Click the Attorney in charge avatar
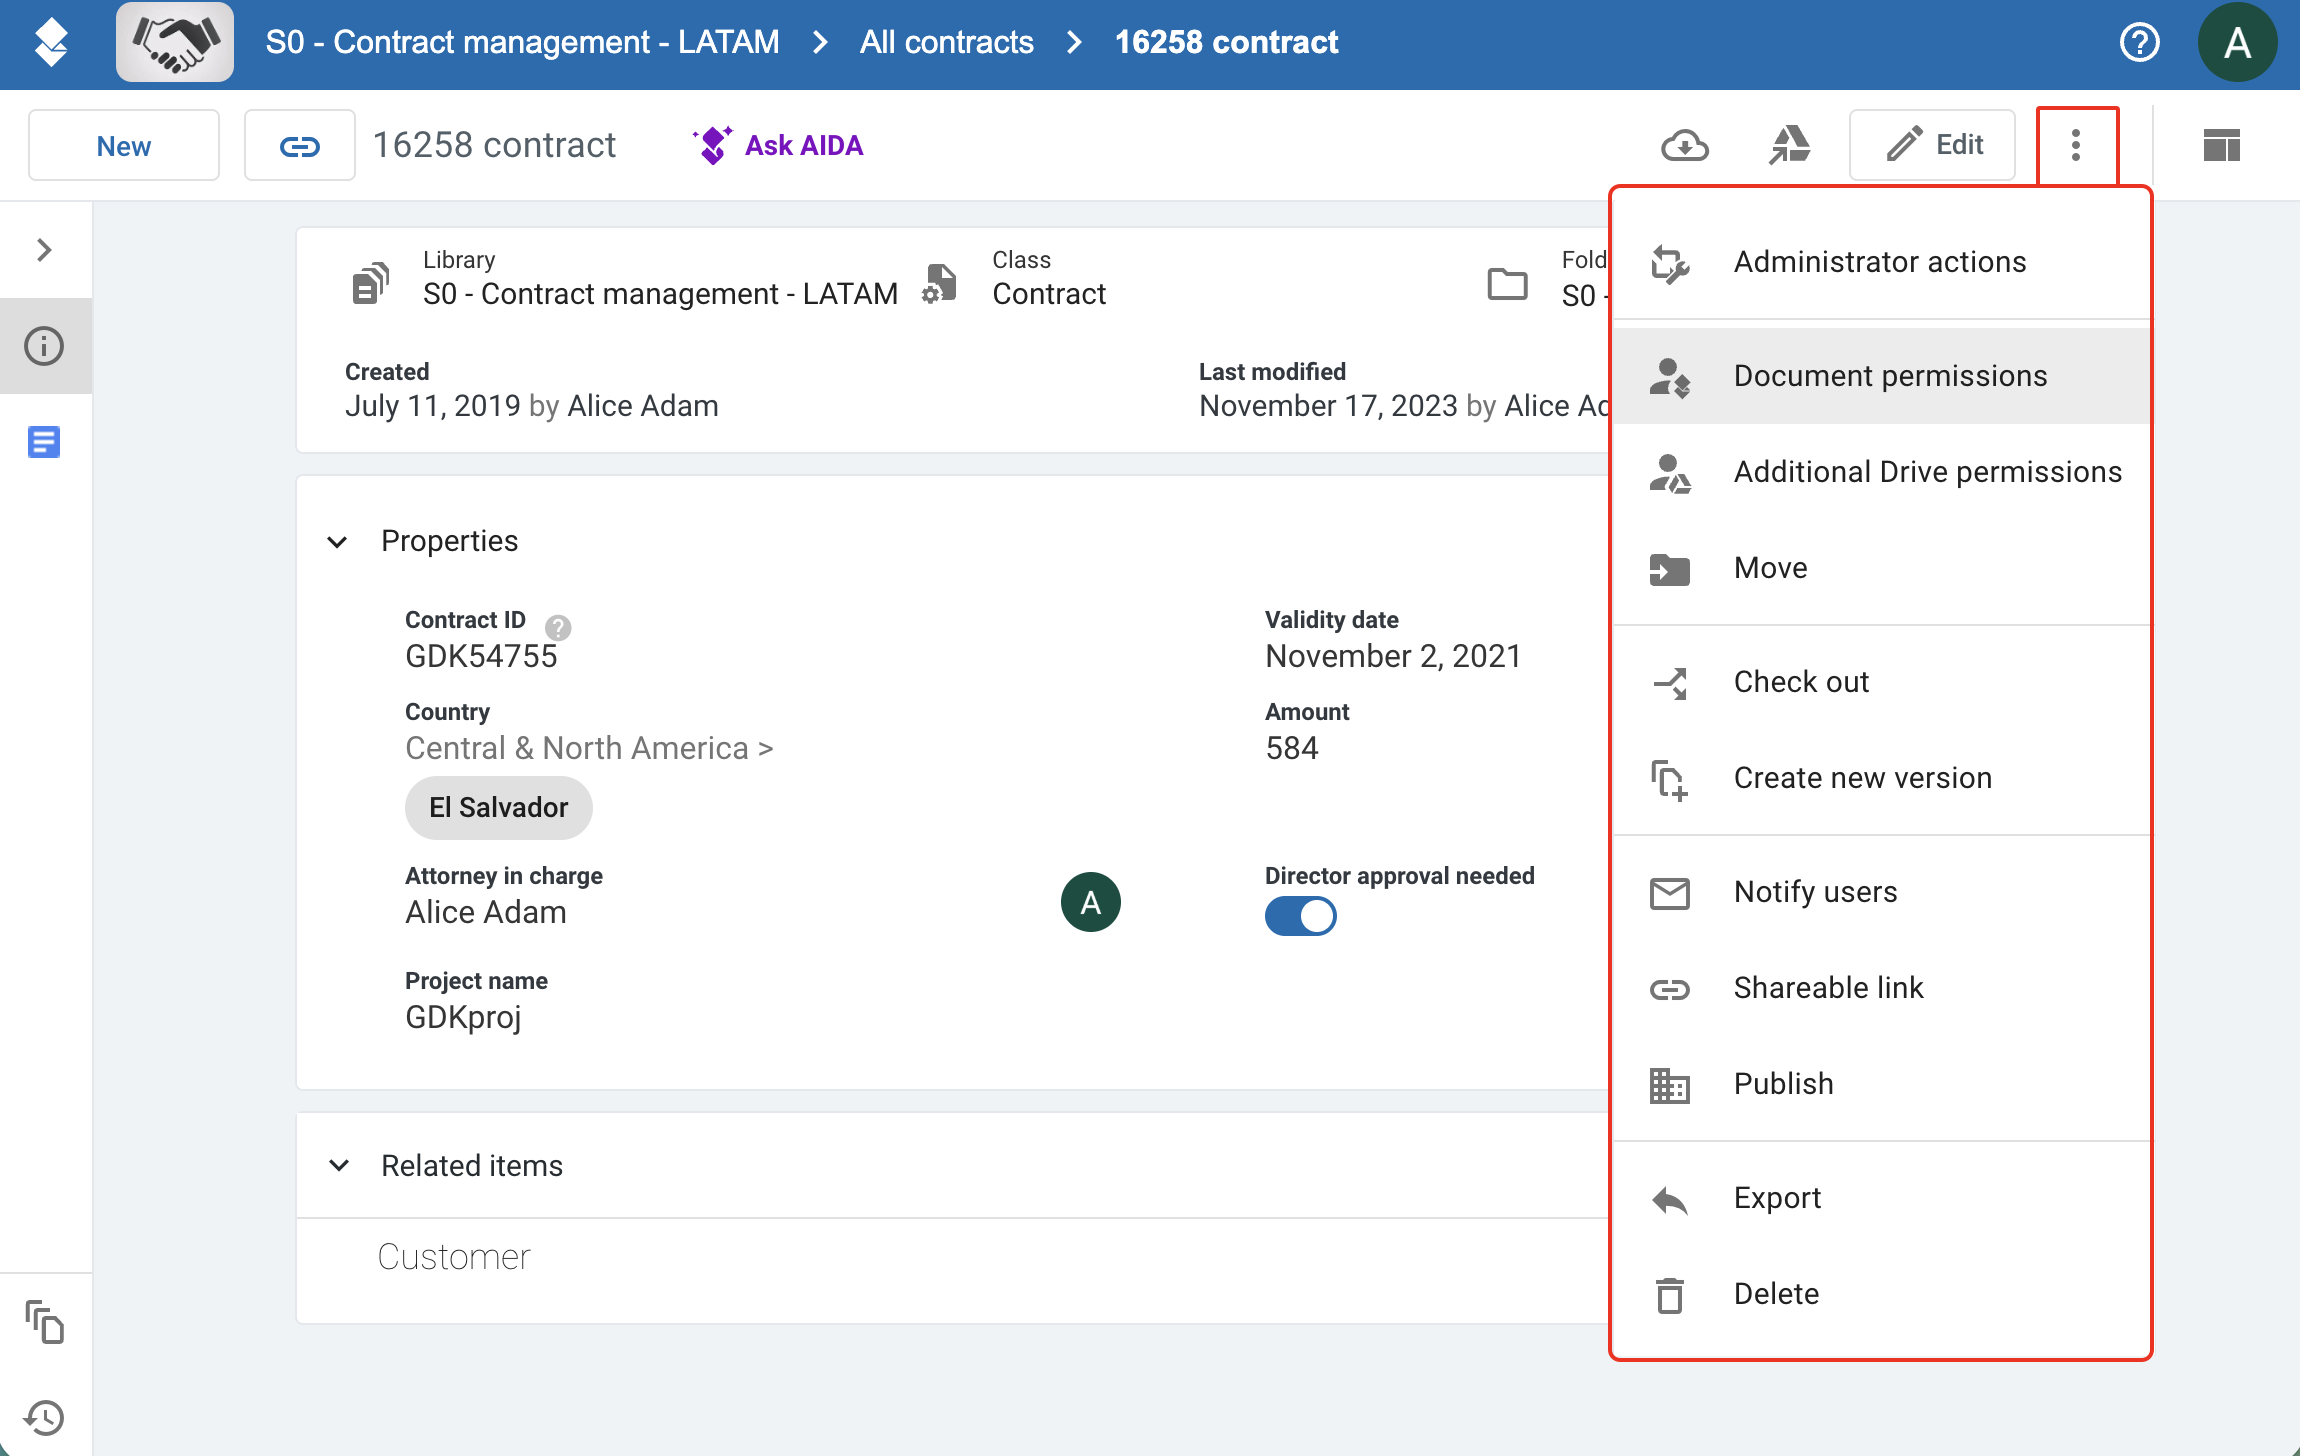2300x1456 pixels. click(1090, 902)
